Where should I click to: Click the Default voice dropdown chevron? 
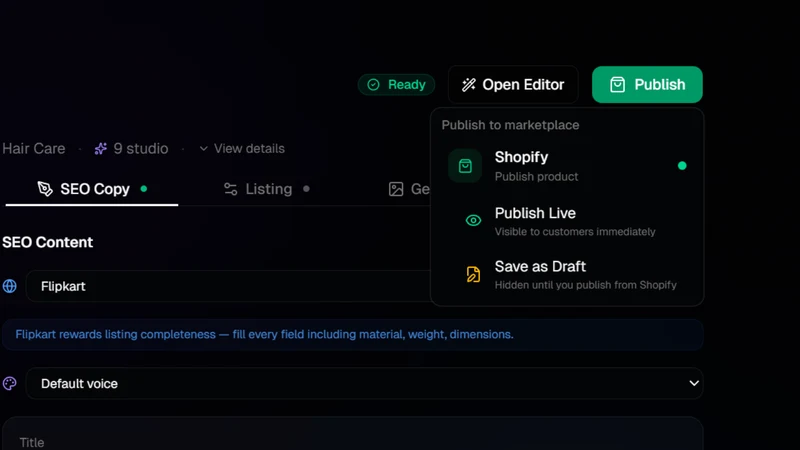(x=694, y=383)
